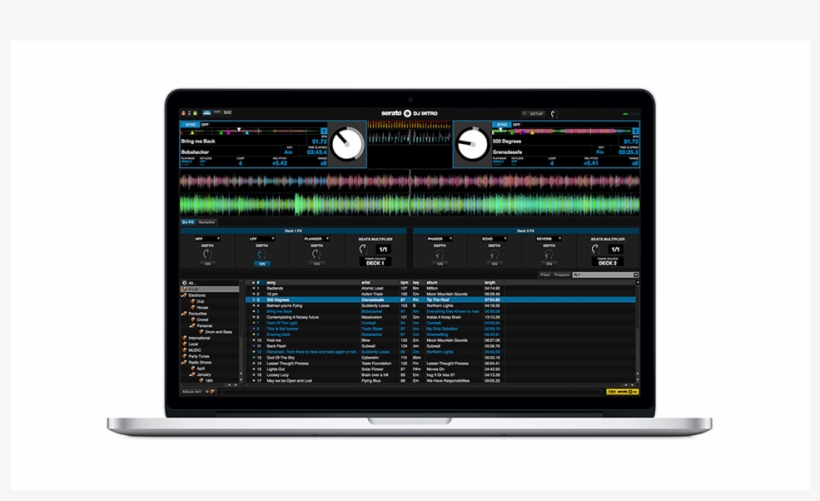
Task: Open the Echo effect dropdown
Action: pyautogui.click(x=494, y=239)
